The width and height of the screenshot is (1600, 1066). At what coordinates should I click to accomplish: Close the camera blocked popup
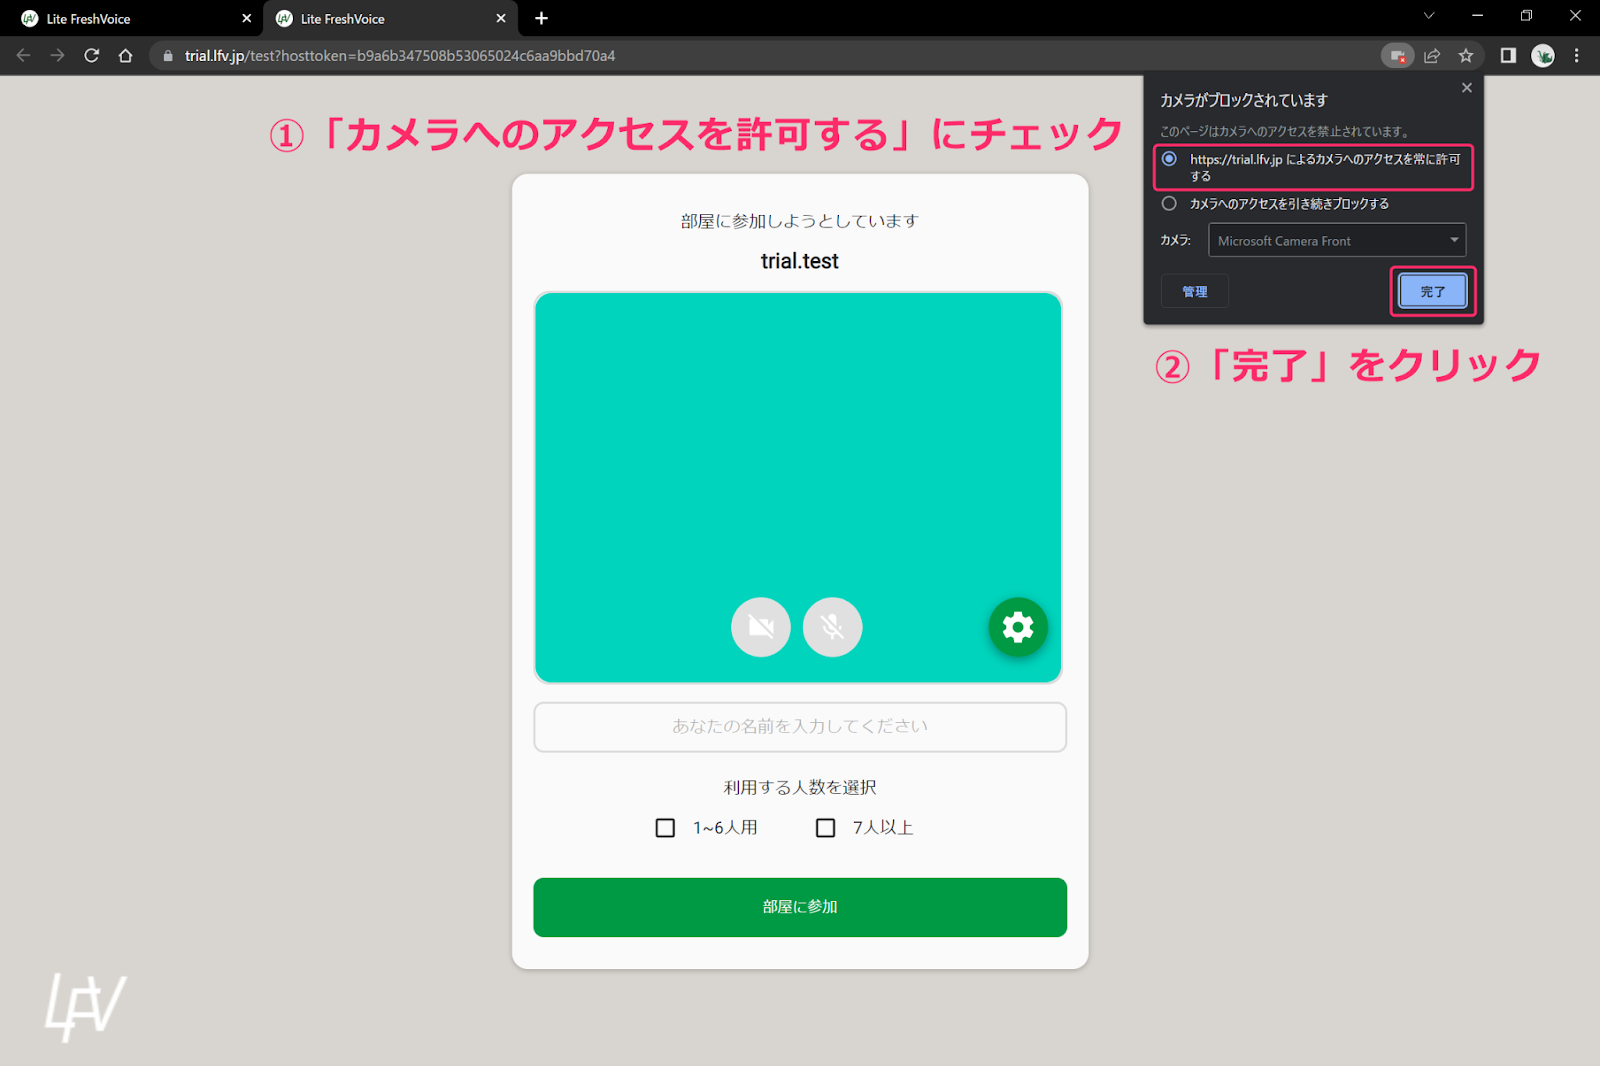[1466, 88]
